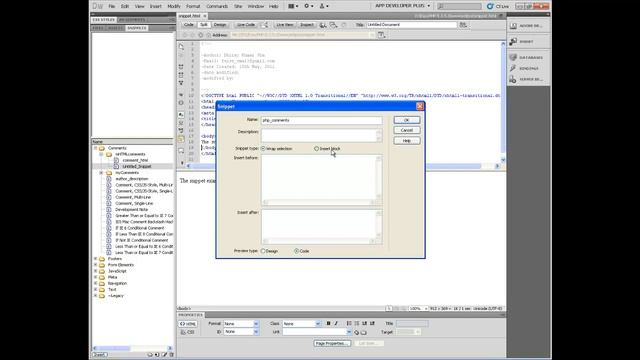Click the New Snippet Folder icon
This screenshot has height=360, width=640.
pos(150,355)
